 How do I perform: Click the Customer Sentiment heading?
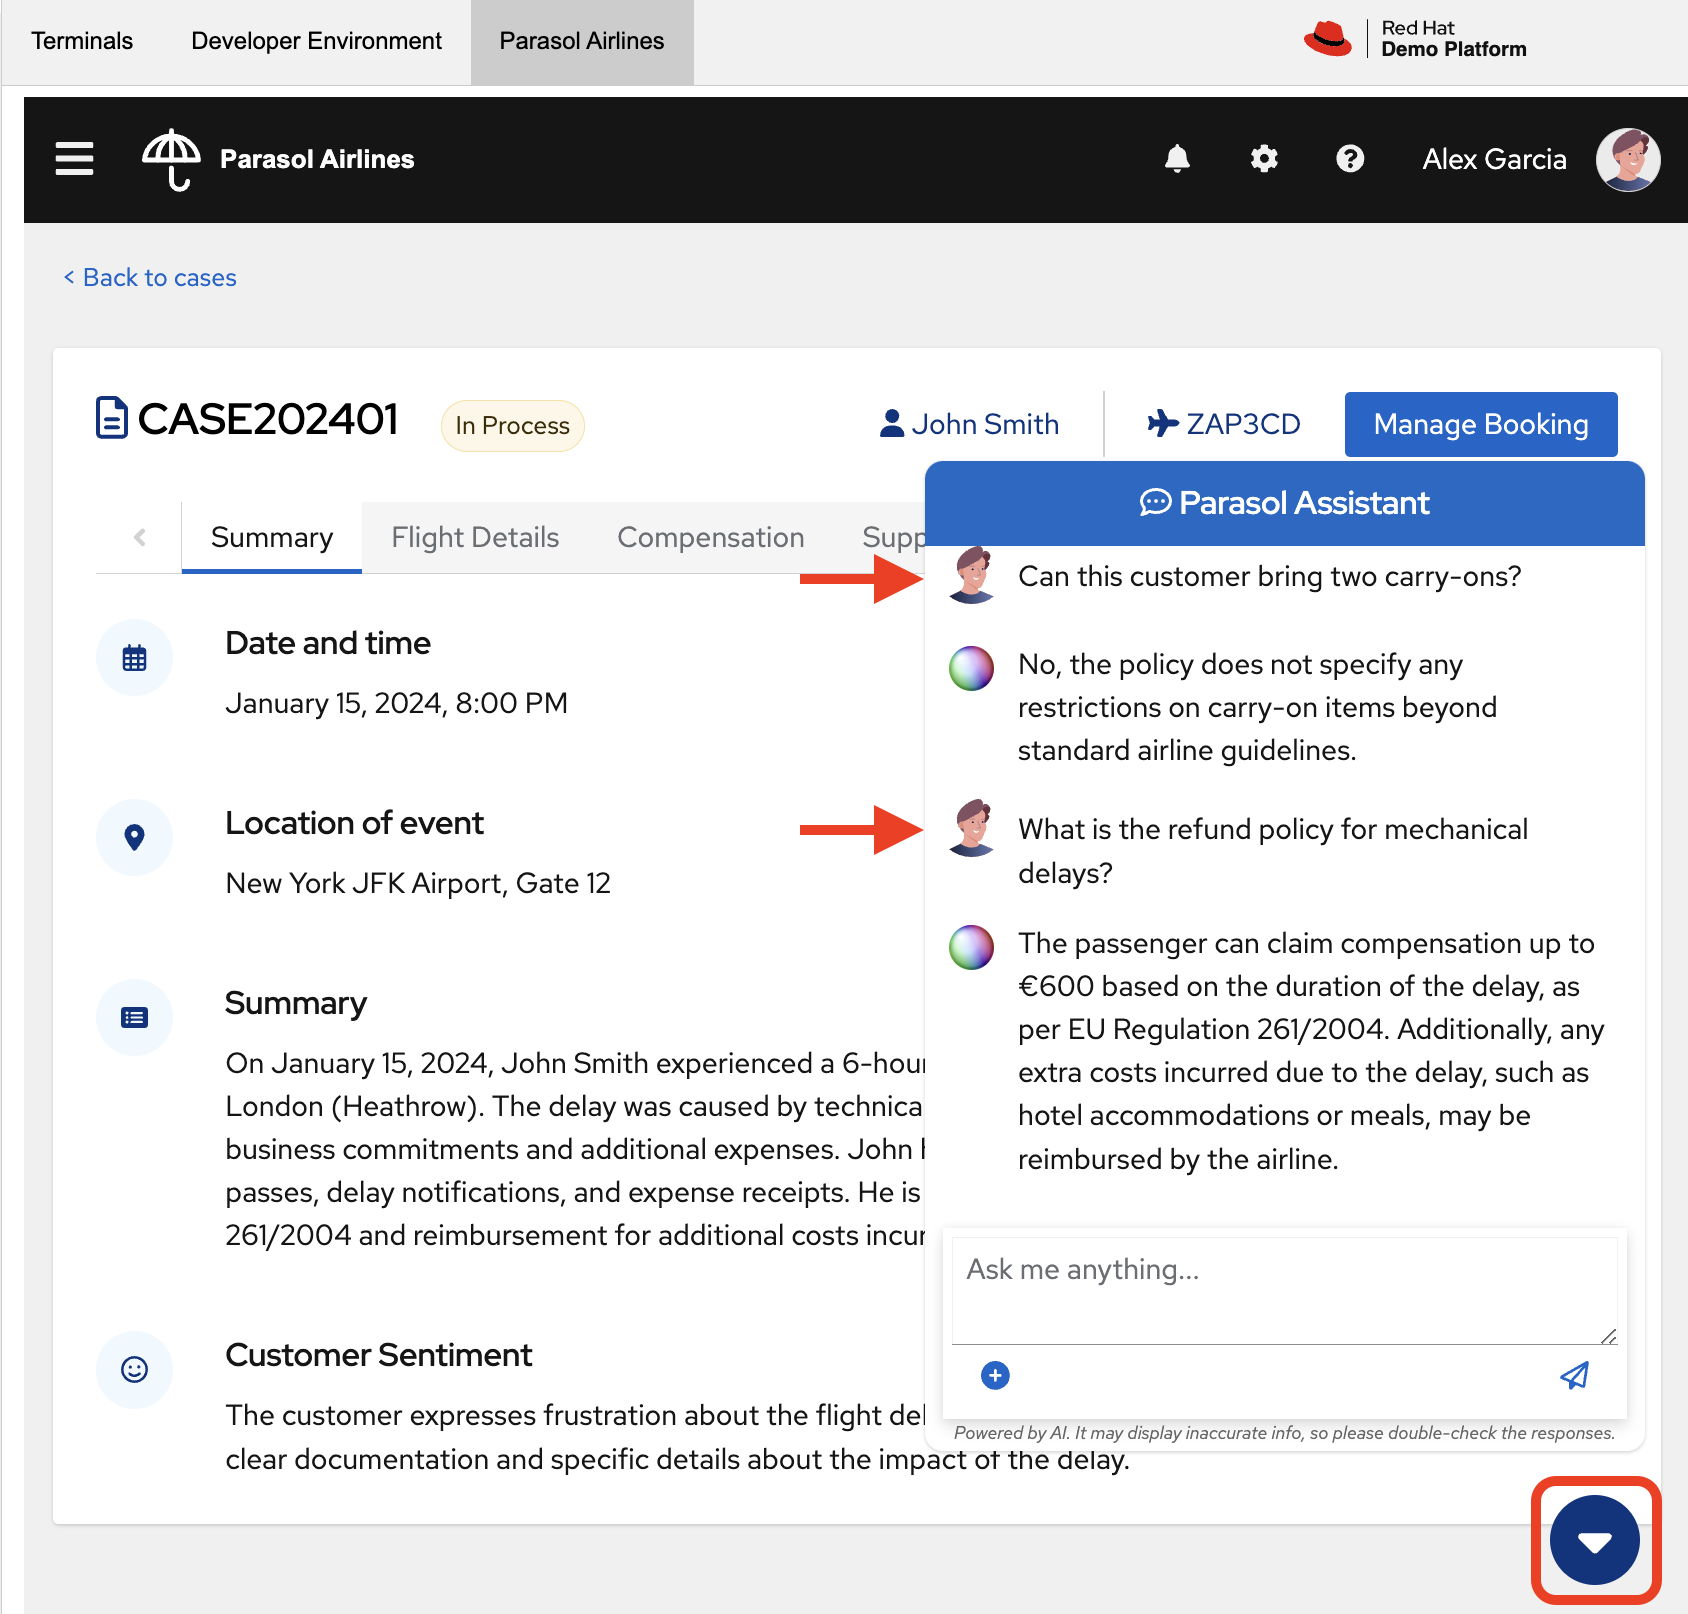click(x=378, y=1355)
